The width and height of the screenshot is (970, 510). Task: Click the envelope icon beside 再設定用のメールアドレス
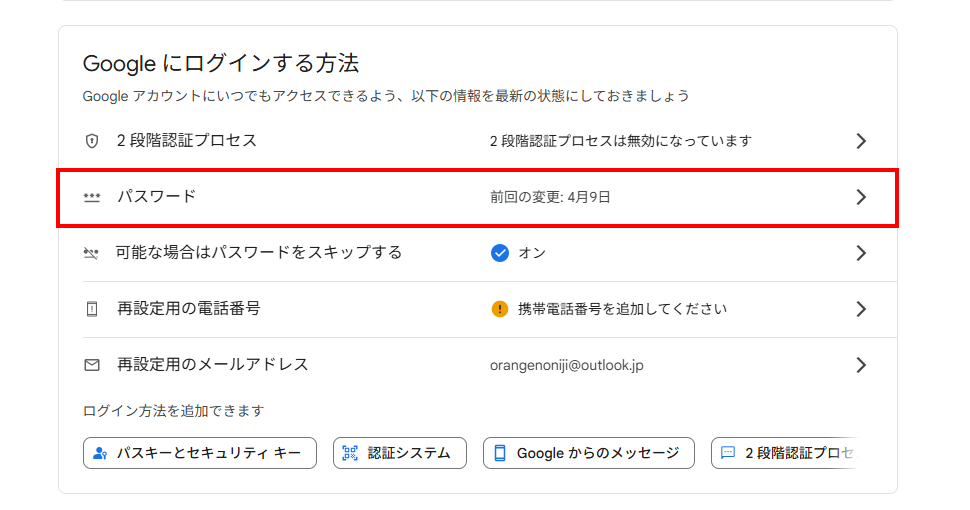92,365
